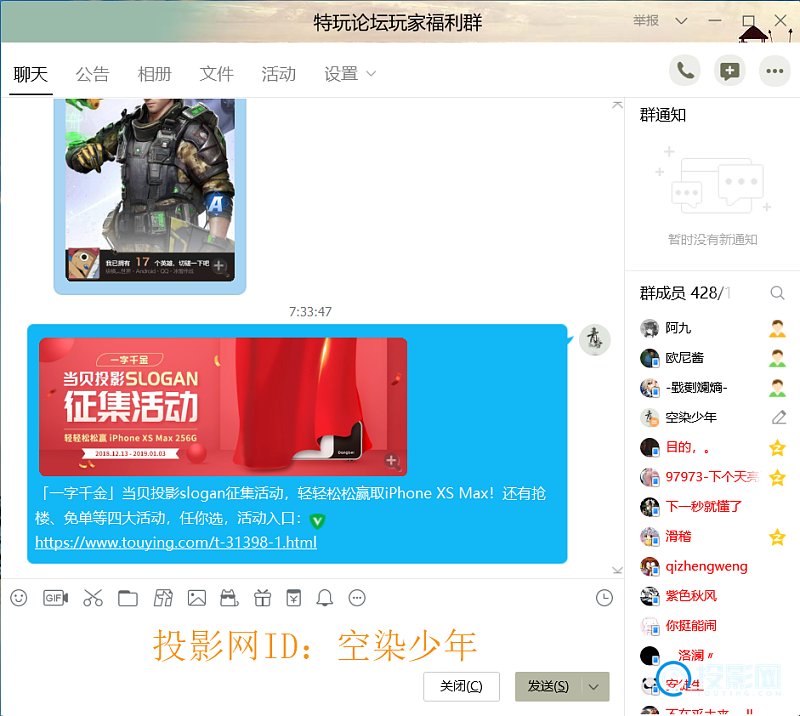
Task: Open the 当贝投影 SLOGAN banner image
Action: click(223, 407)
